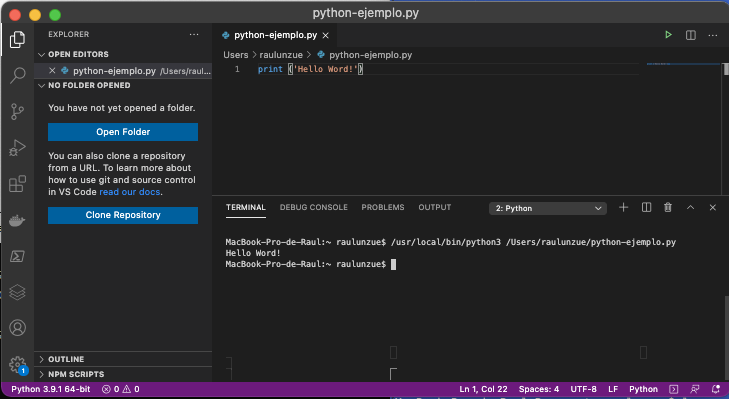Click Ln 1, Col 22 in status bar
729x399 pixels.
click(483, 389)
